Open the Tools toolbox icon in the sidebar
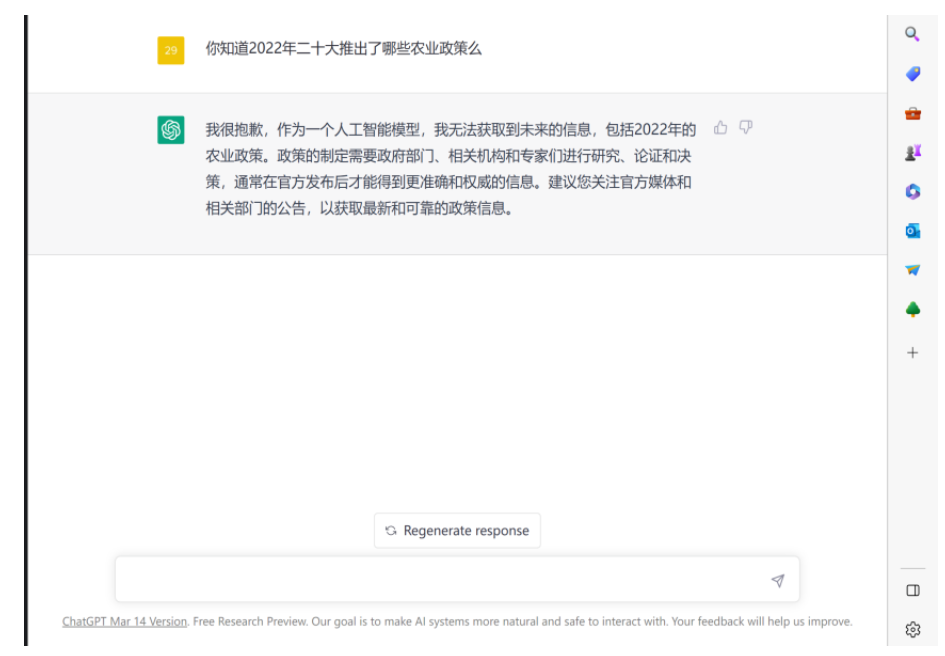The width and height of the screenshot is (945, 656). point(911,112)
